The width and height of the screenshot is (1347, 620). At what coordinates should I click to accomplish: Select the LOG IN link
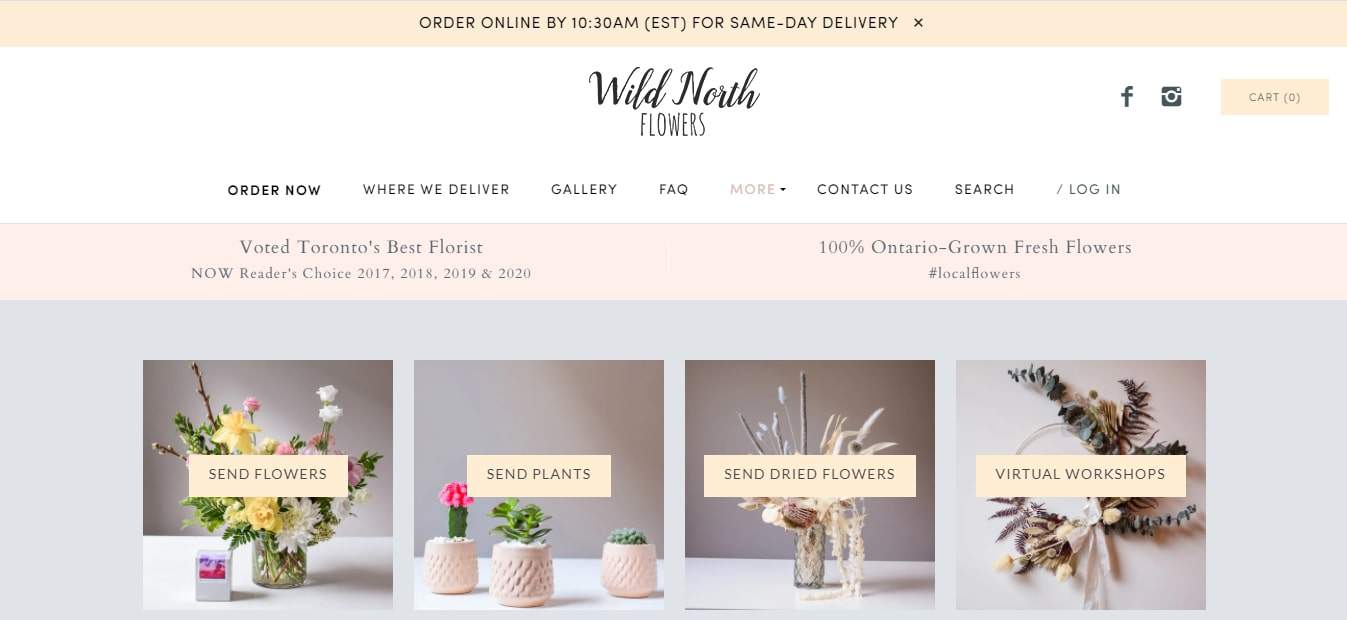pos(1095,189)
